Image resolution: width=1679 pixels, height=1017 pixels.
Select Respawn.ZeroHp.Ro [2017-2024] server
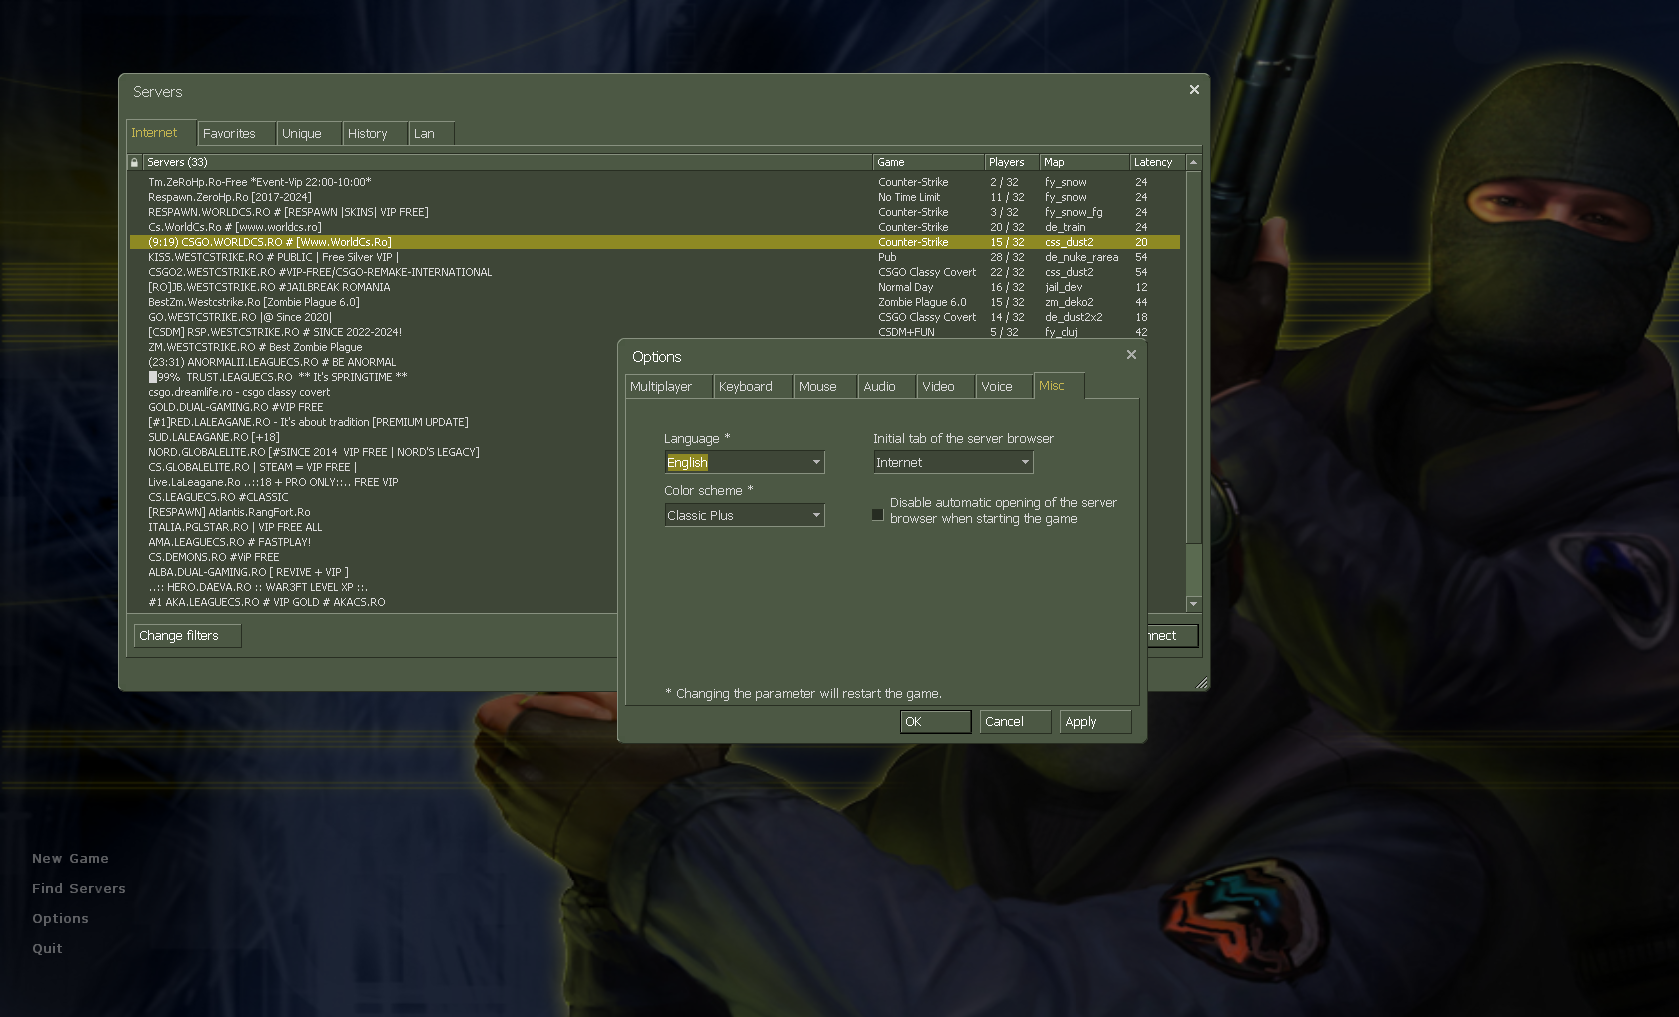pos(655,197)
